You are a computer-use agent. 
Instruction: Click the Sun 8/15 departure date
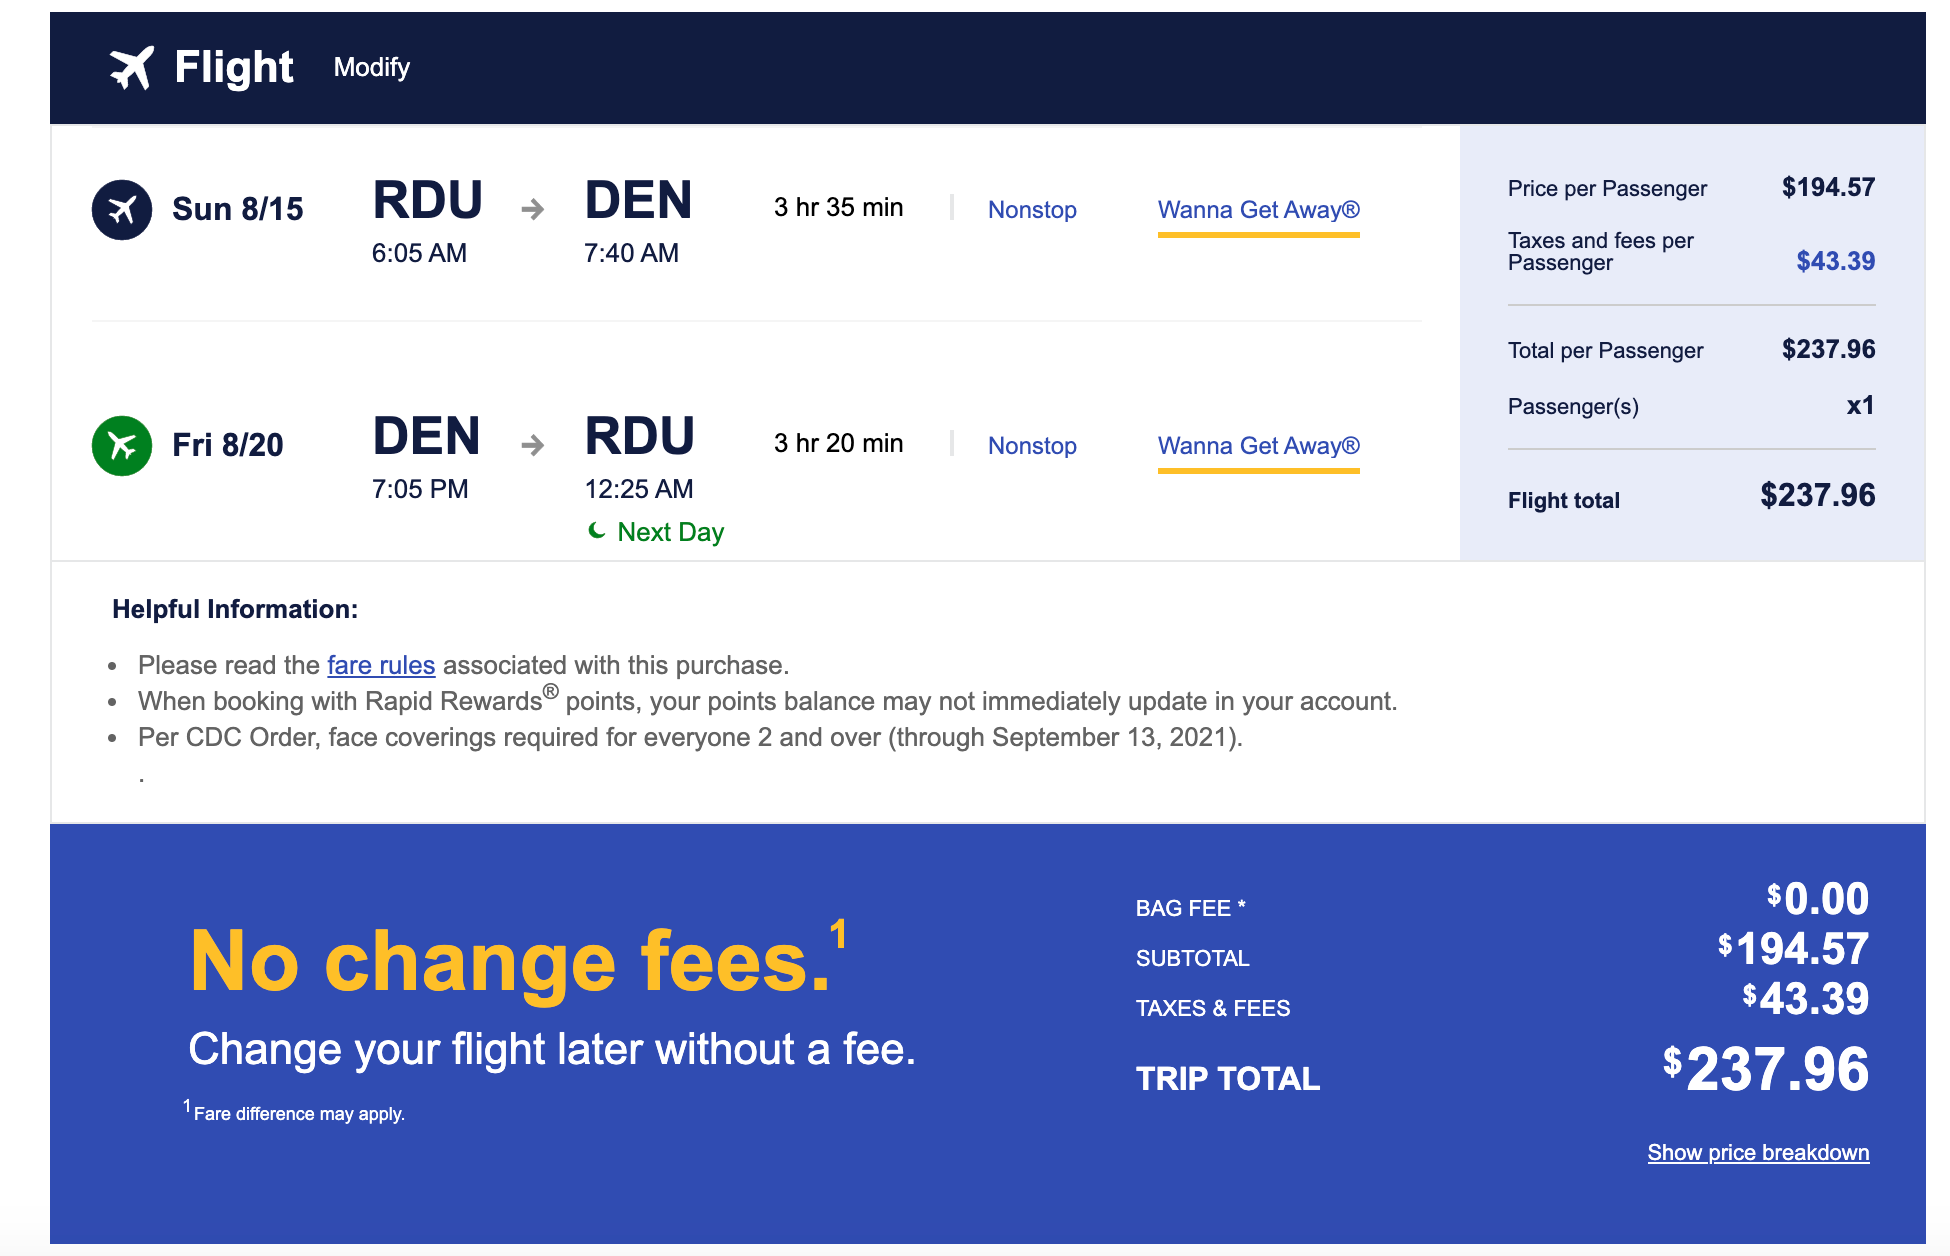point(237,209)
